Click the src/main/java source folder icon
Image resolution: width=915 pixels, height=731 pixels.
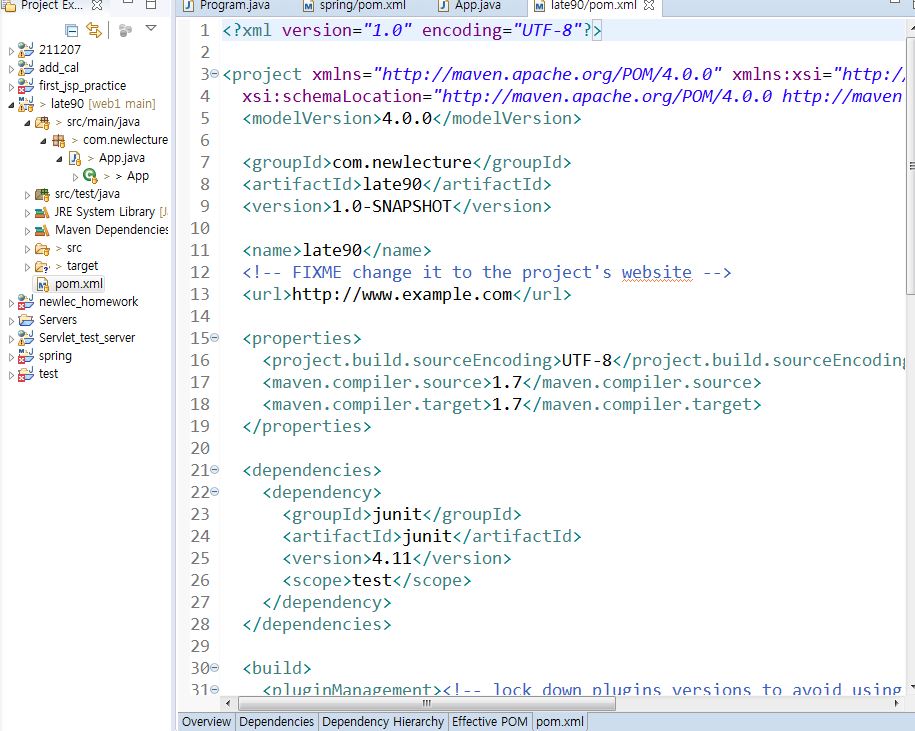tap(42, 122)
